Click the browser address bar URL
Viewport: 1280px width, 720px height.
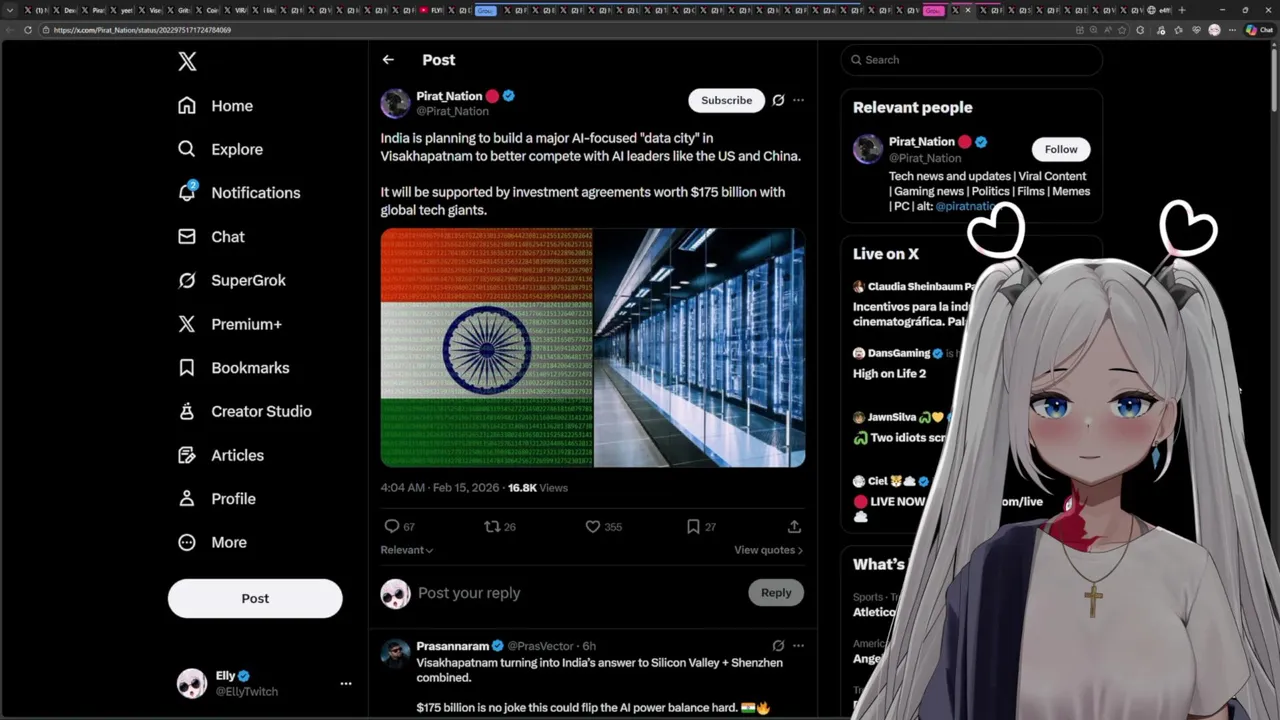(142, 30)
